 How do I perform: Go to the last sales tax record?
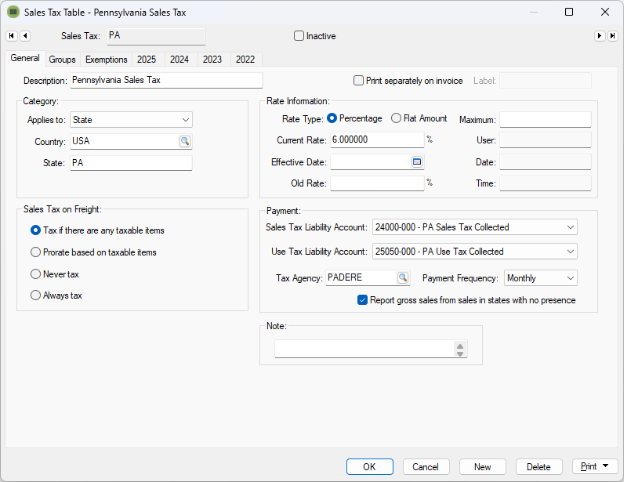(x=613, y=36)
